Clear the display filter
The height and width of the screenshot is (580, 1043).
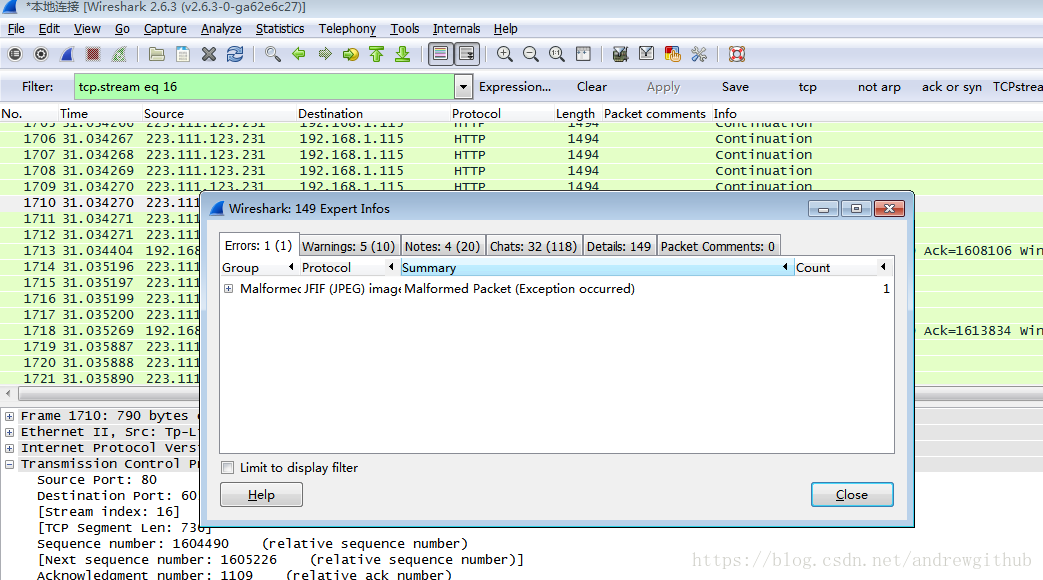coord(591,86)
